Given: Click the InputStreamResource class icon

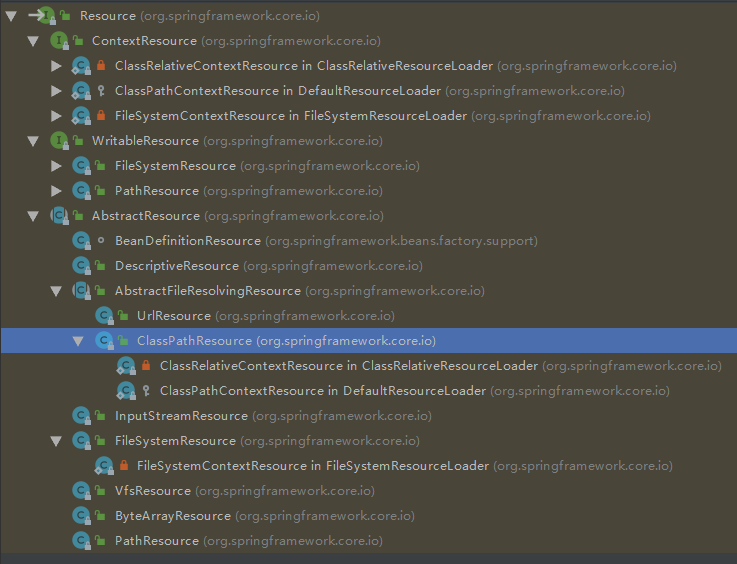Looking at the screenshot, I should (82, 415).
